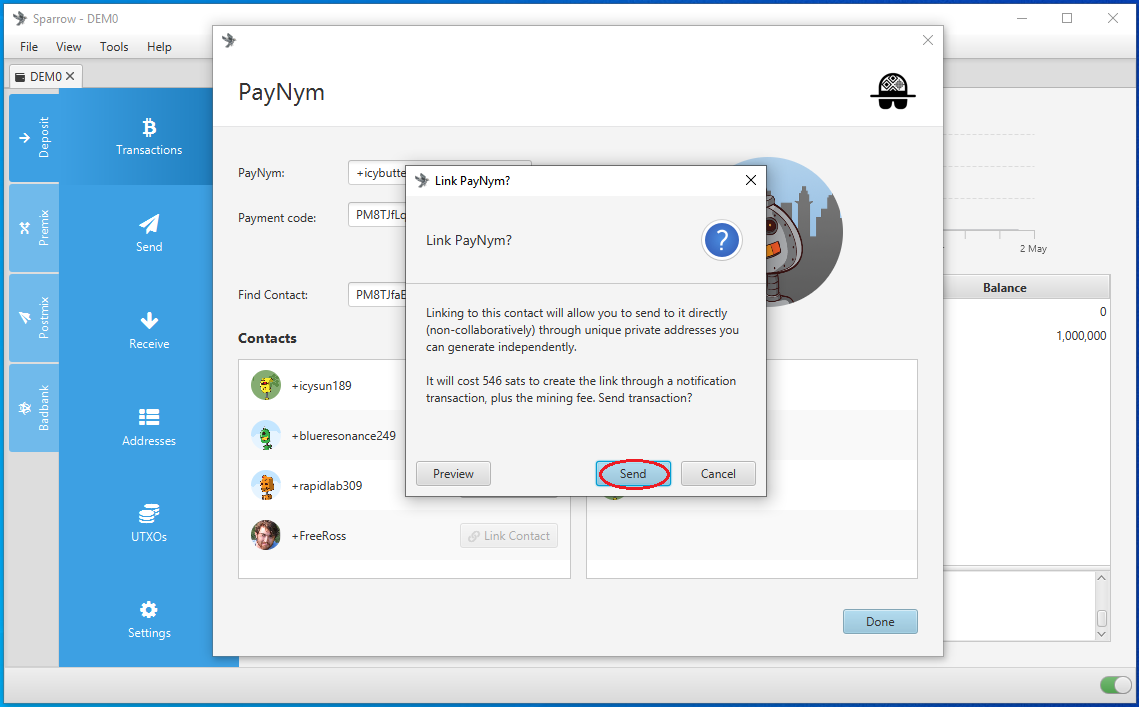Click the 2 May chart date label
1141x708 pixels.
point(1033,249)
